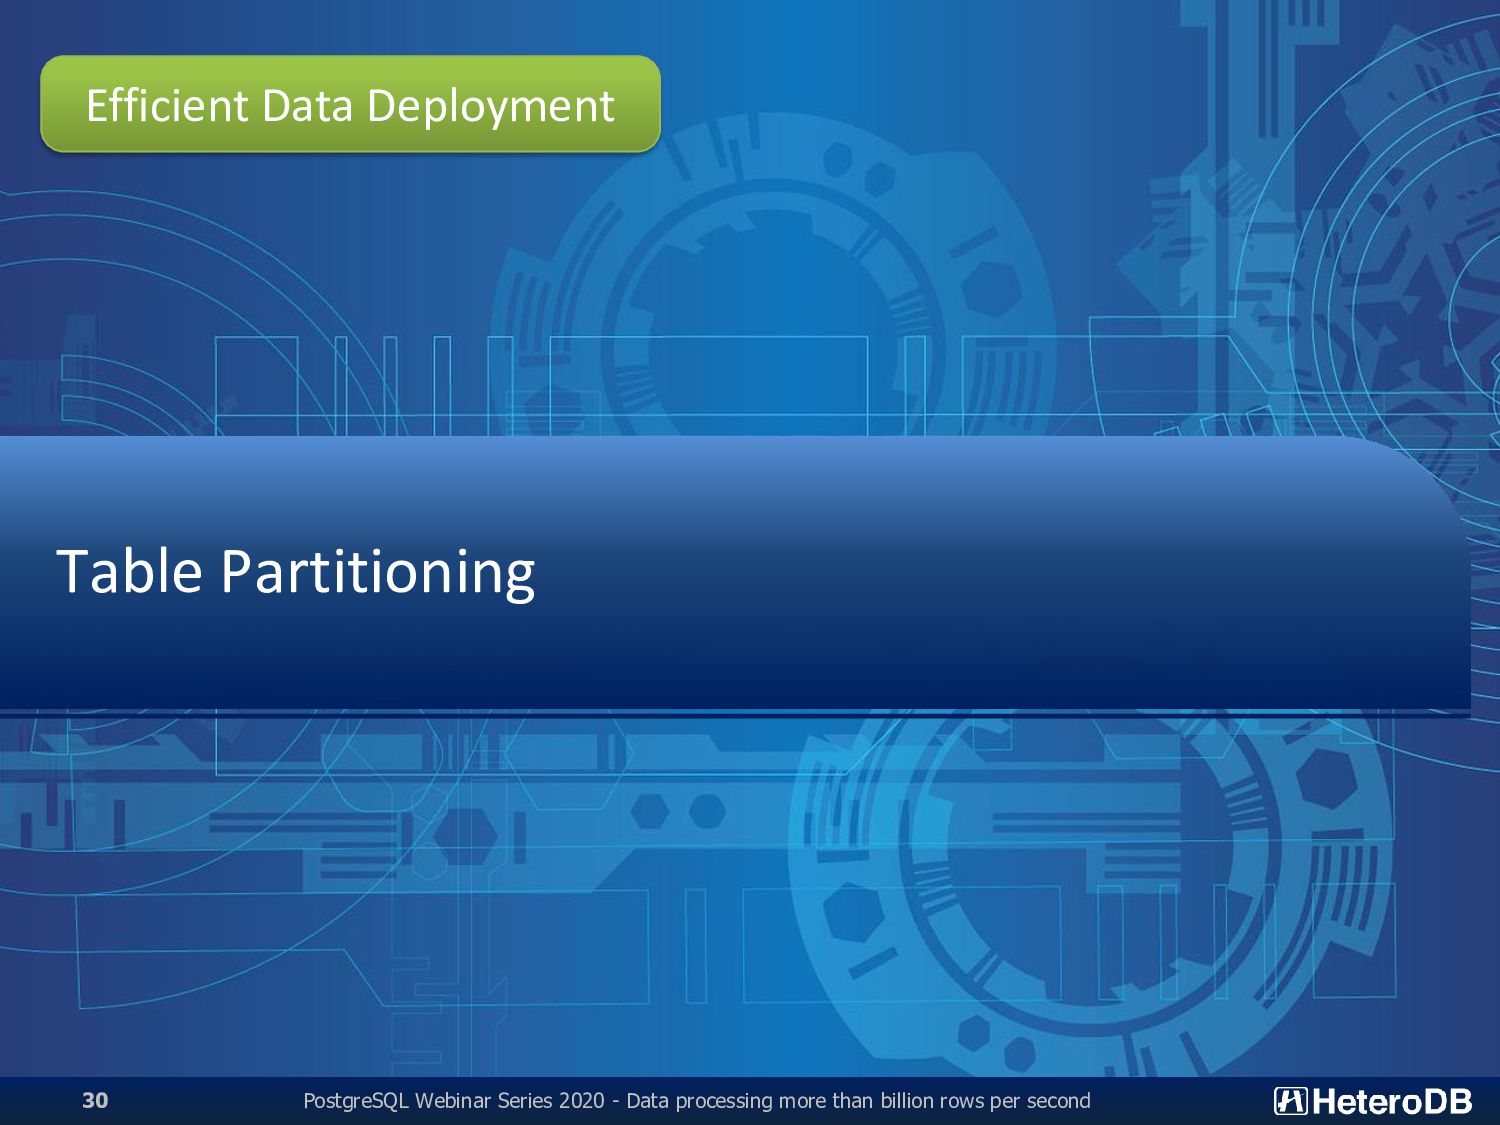
Task: Select the "Table Partitioning" title text
Action: click(x=296, y=572)
